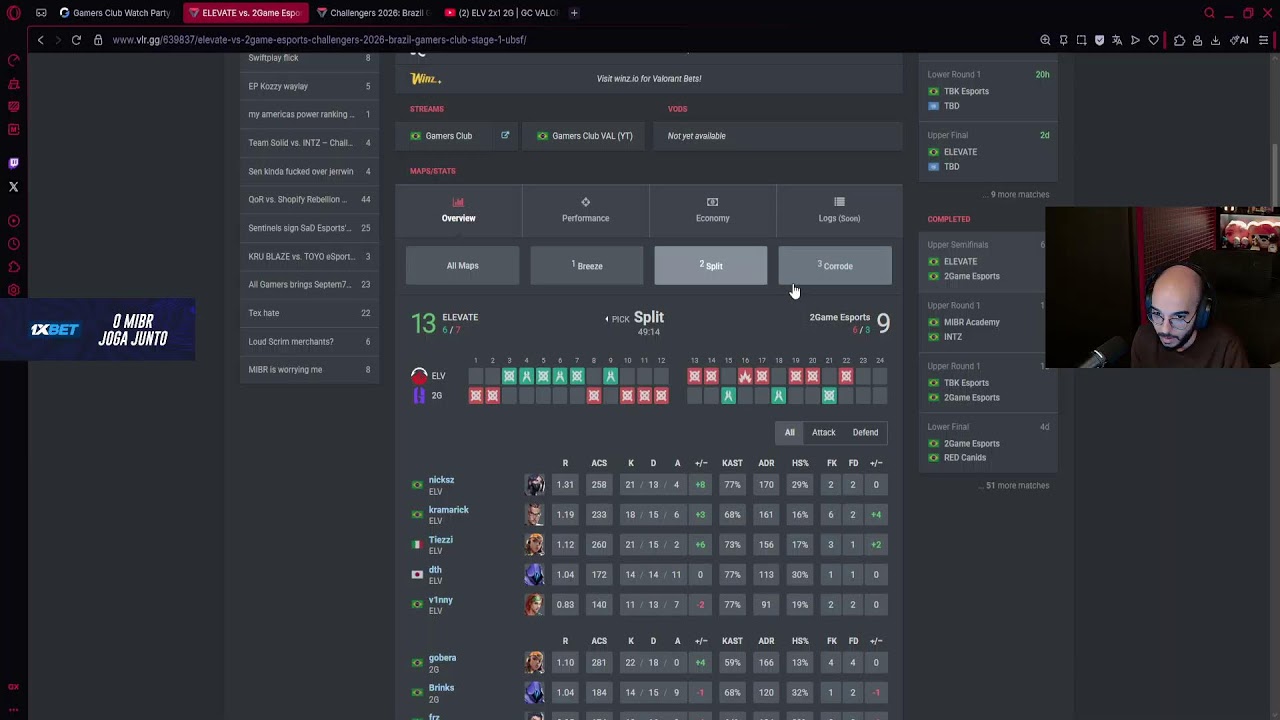Select map 3 Corrode
Screen dimensions: 1280x720
click(835, 266)
